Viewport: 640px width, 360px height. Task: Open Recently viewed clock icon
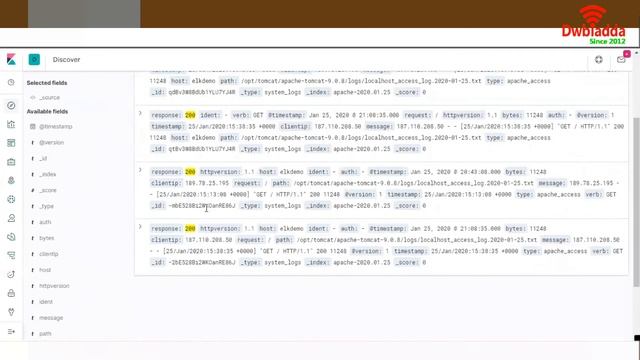pyautogui.click(x=11, y=82)
